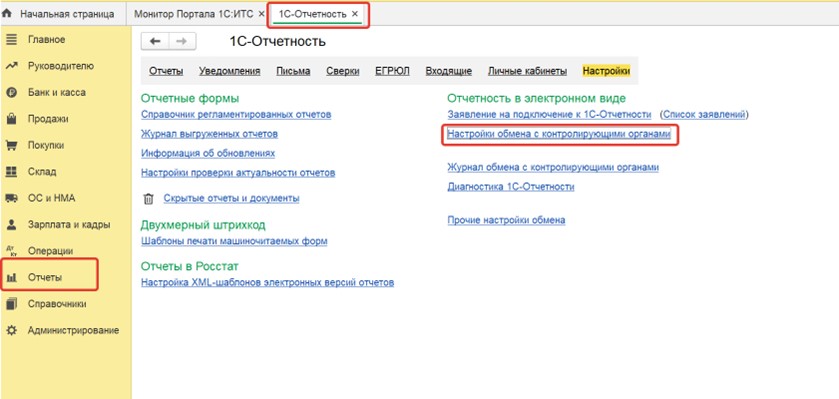The width and height of the screenshot is (839, 399).
Task: Close the Монитор Портала 1С:ИТС tab
Action: [x=261, y=14]
